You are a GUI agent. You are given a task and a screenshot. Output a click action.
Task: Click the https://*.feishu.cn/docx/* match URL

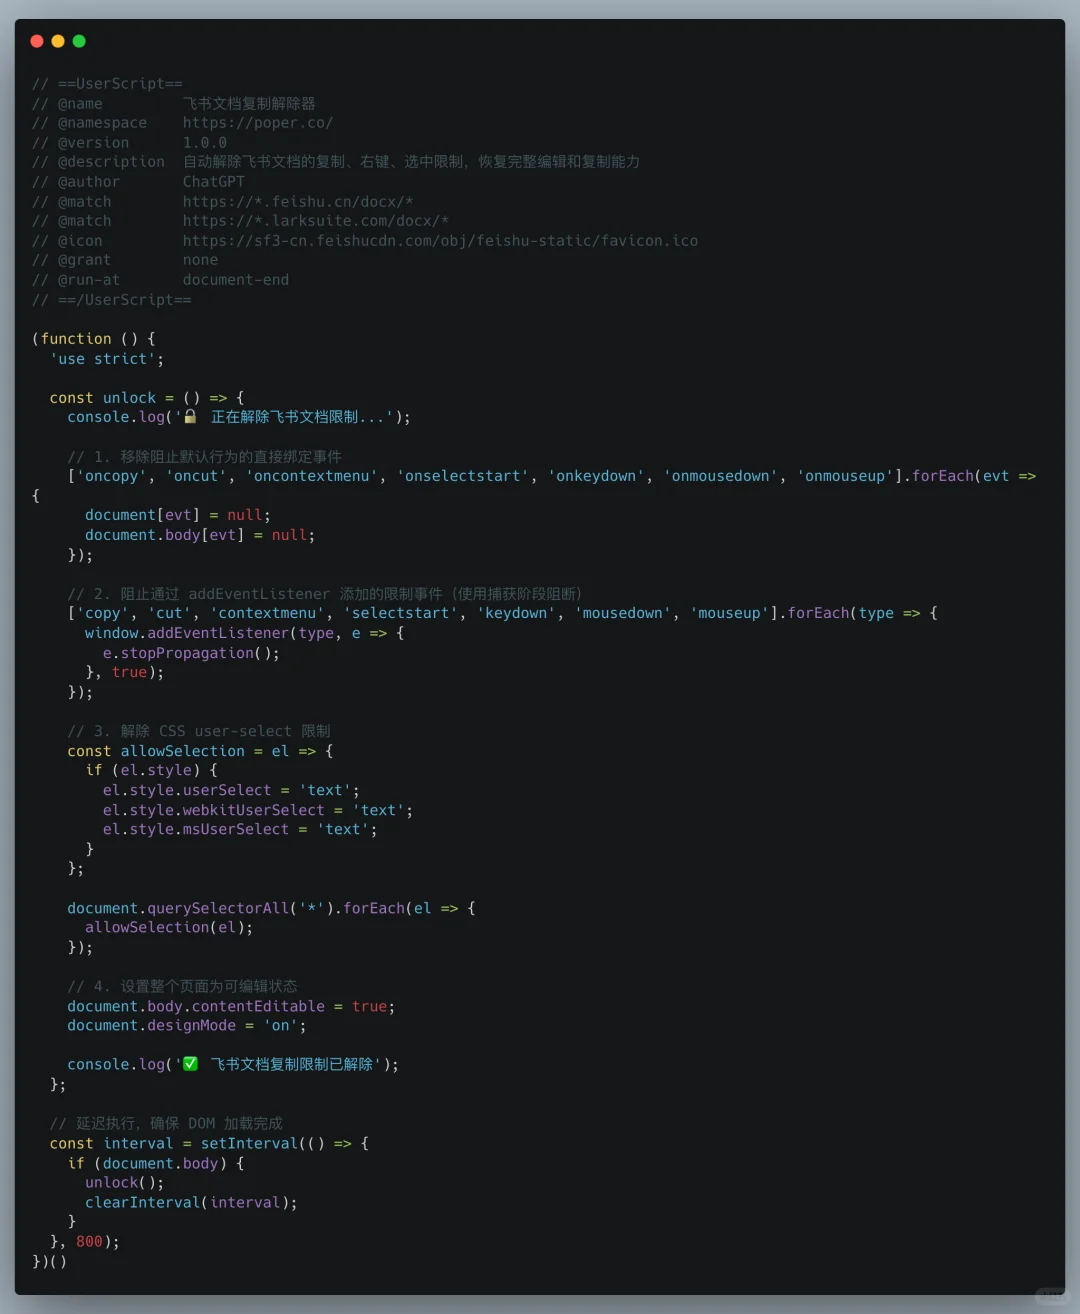tap(298, 202)
